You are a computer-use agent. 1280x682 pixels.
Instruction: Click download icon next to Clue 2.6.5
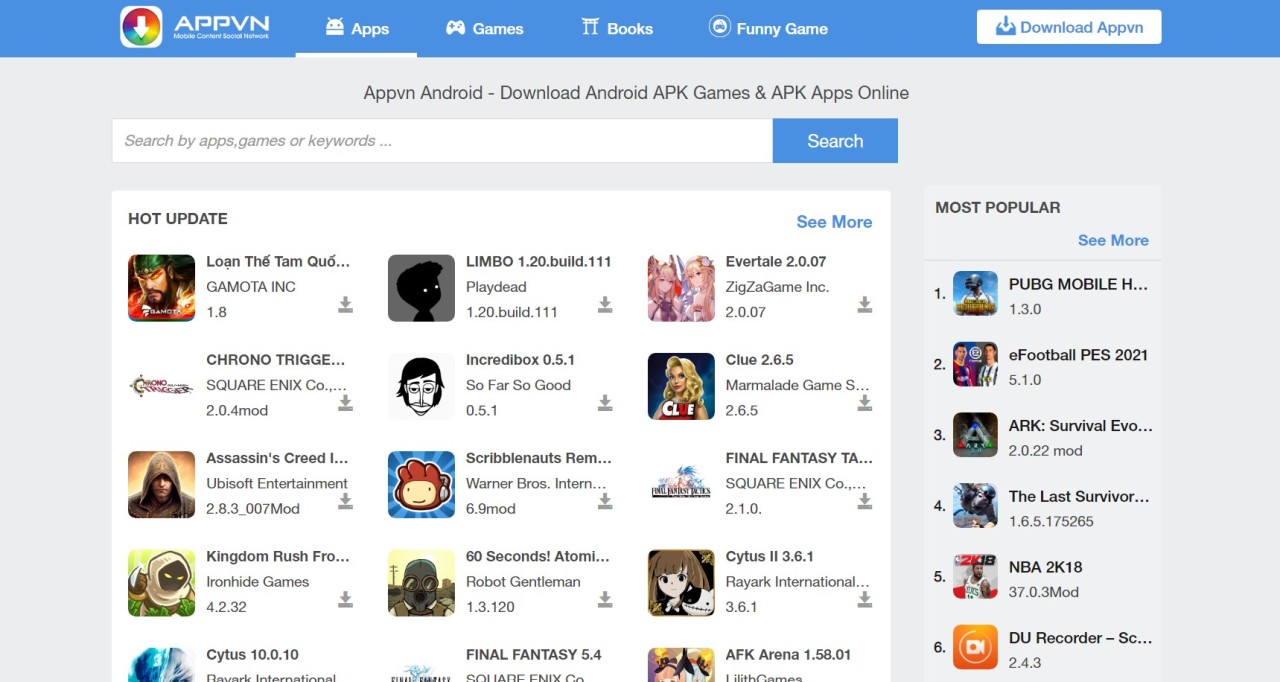click(865, 403)
